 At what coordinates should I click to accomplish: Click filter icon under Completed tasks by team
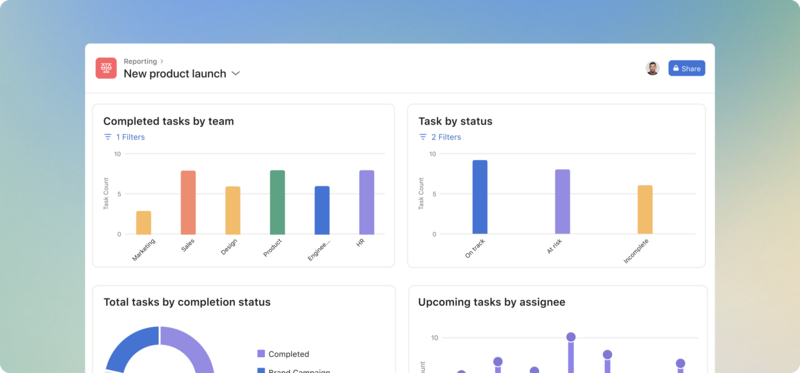coord(108,137)
